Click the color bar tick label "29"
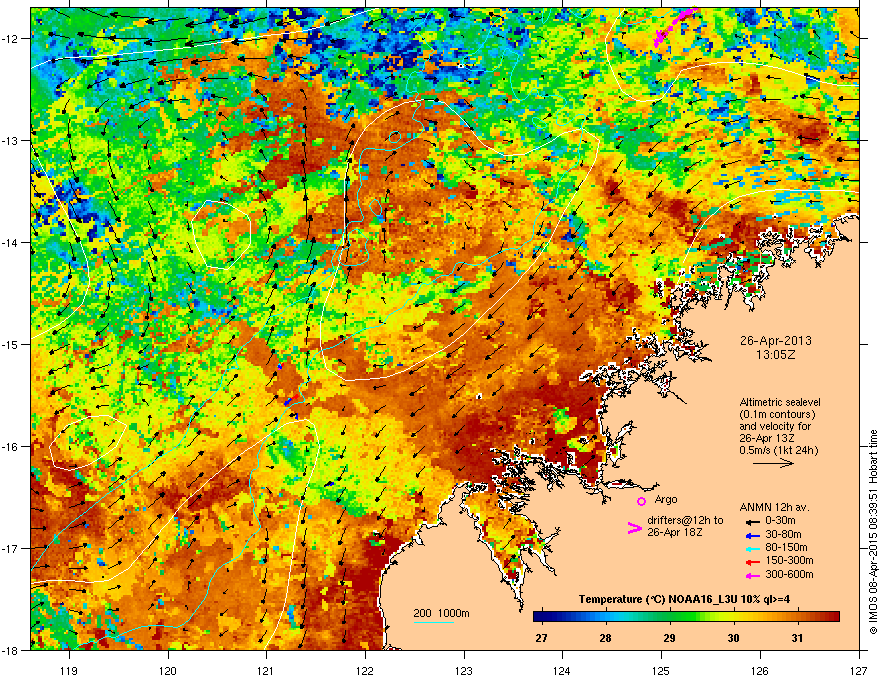The width and height of the screenshot is (880, 680). [x=669, y=638]
